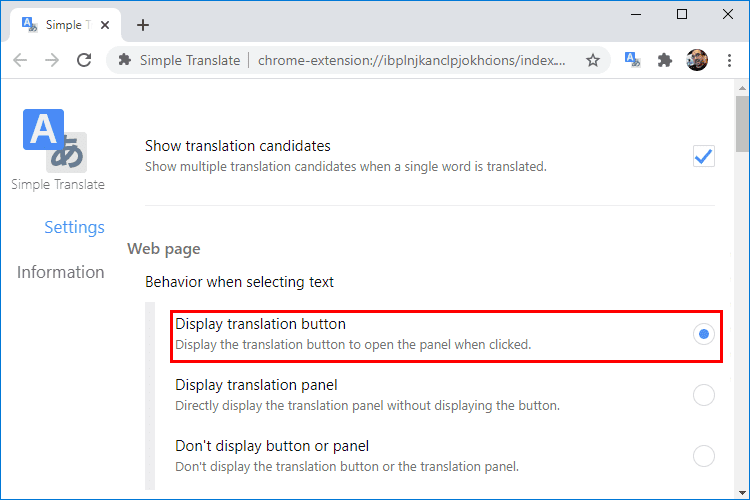This screenshot has width=750, height=500.
Task: Open the user profile avatar
Action: (x=697, y=60)
